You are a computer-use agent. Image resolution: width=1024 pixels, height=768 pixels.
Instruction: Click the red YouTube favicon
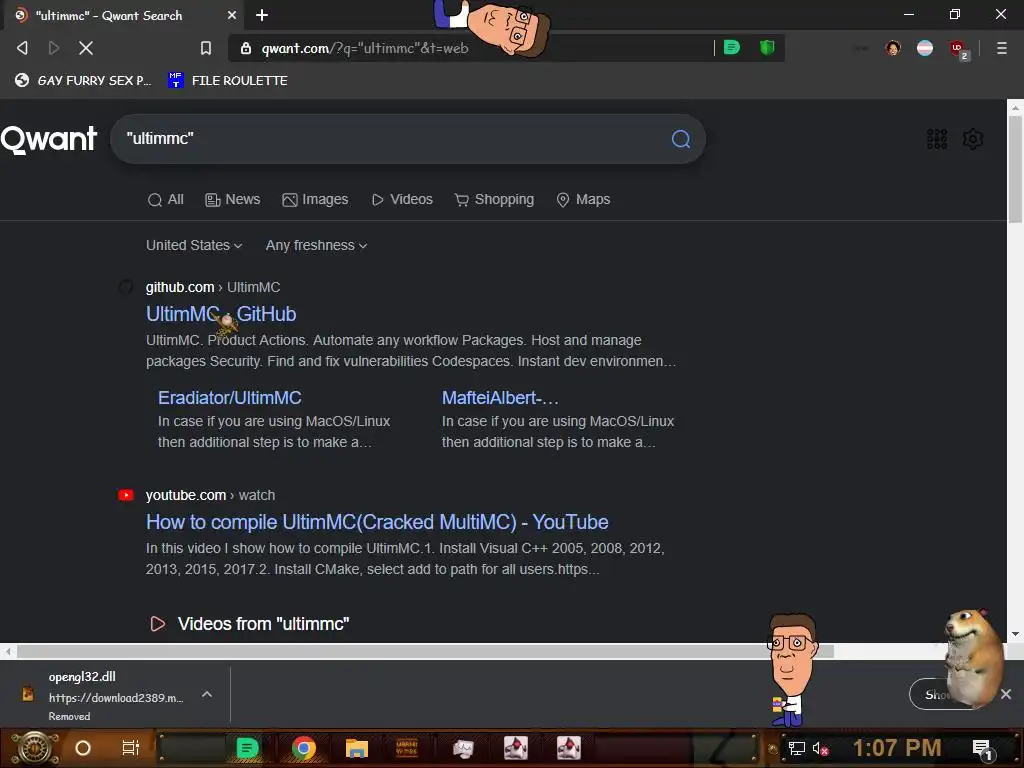125,495
